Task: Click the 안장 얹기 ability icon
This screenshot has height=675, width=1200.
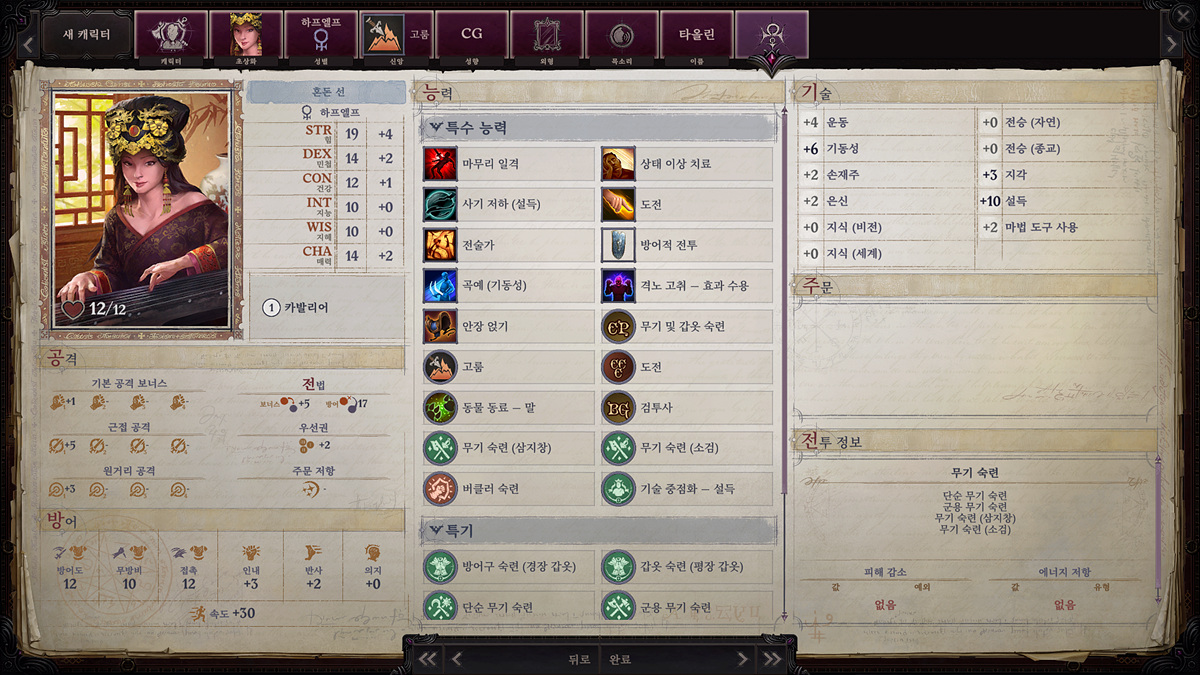Action: (440, 326)
